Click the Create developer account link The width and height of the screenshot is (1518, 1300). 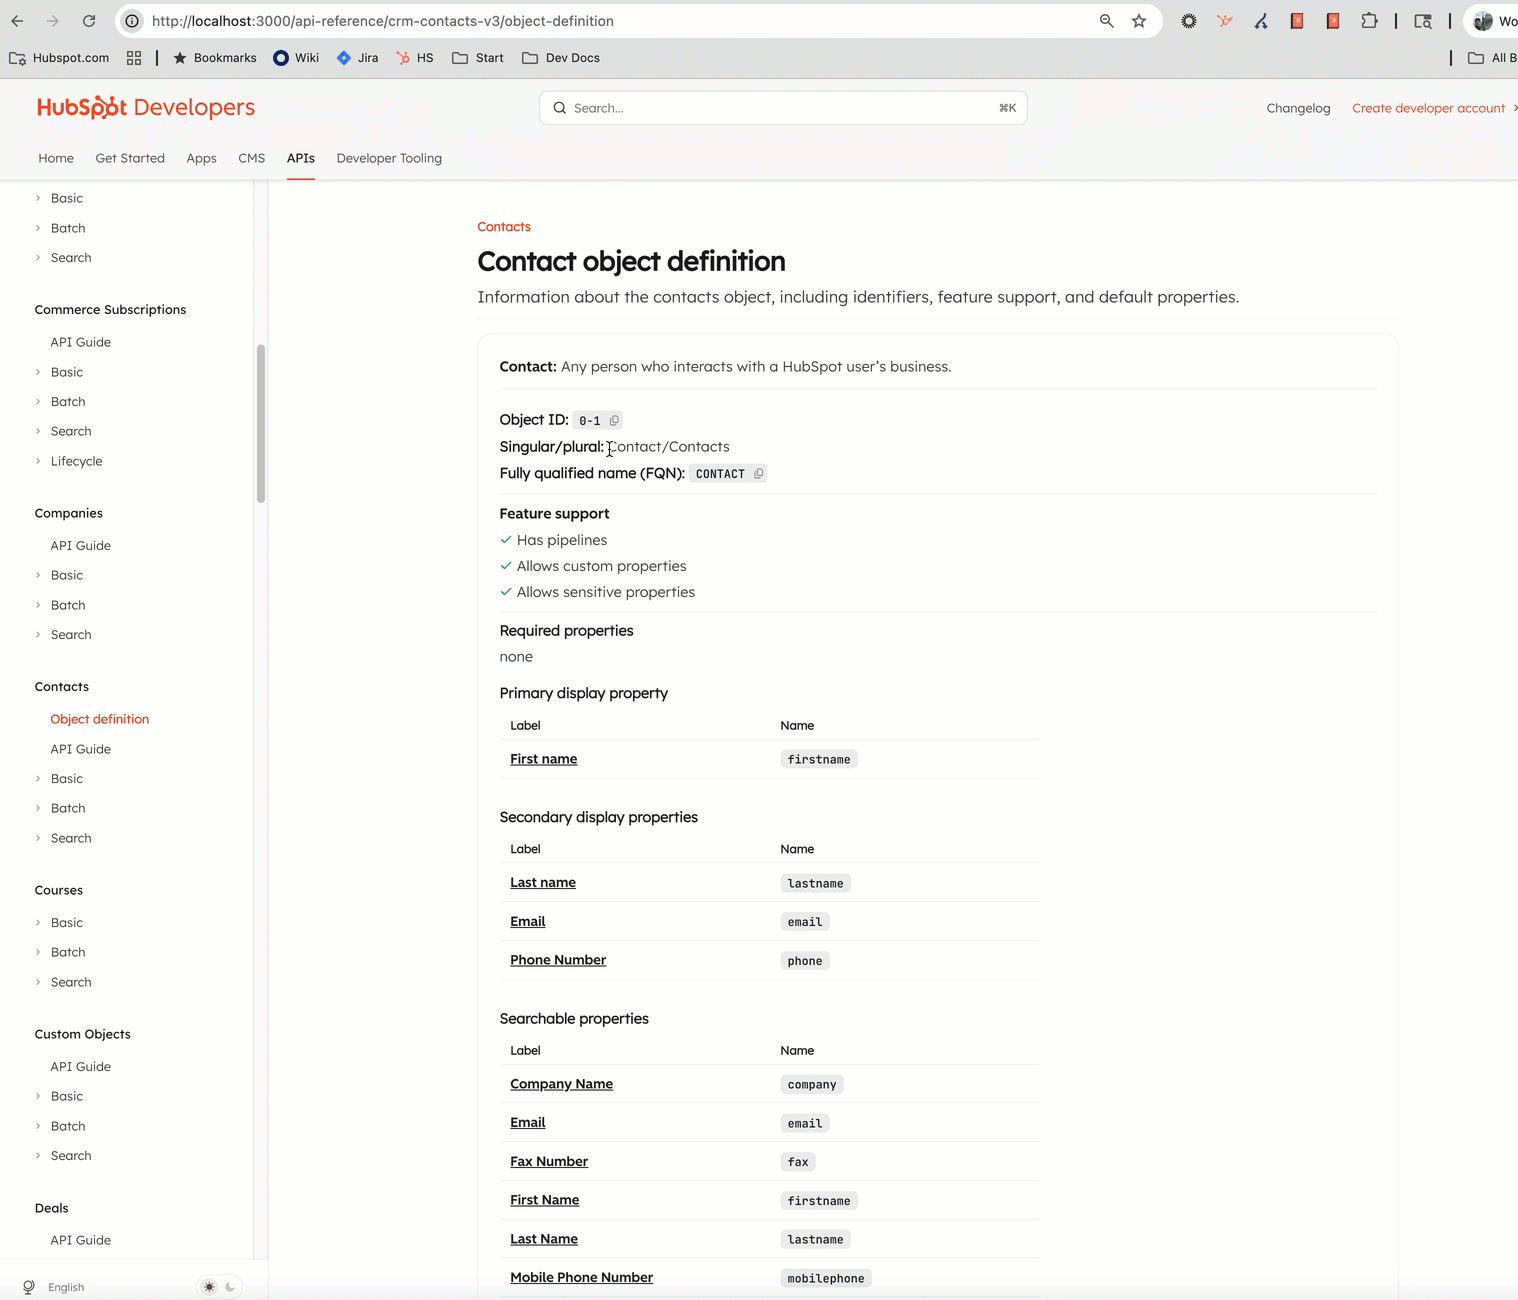coord(1428,108)
